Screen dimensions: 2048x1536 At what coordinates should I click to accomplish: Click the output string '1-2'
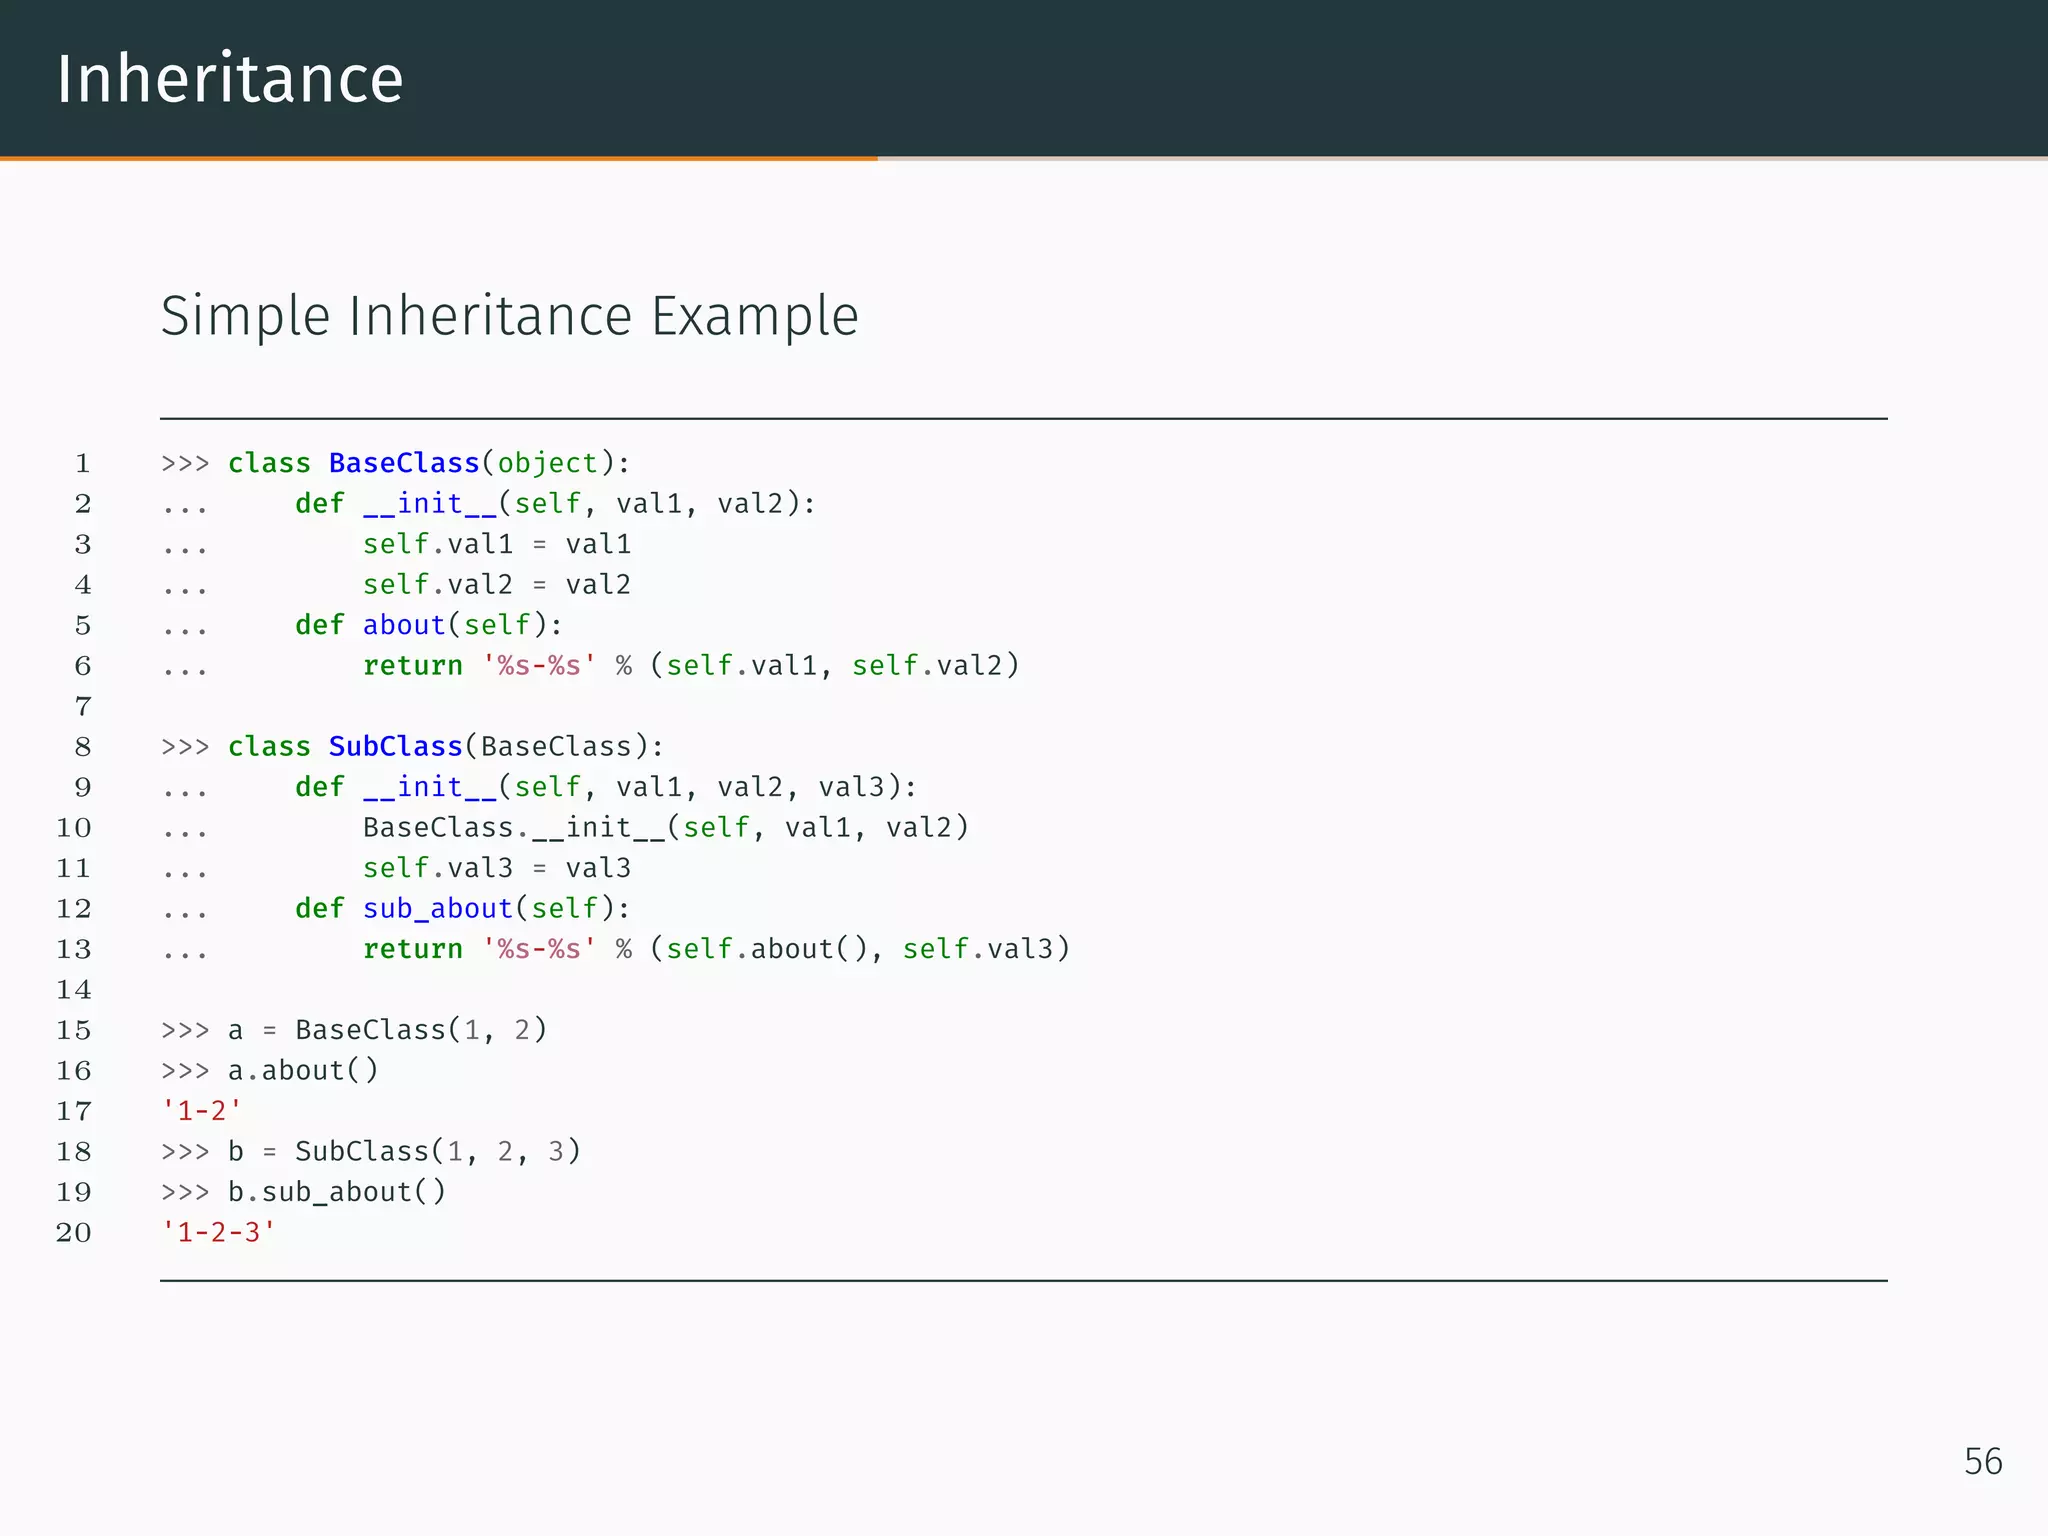click(x=202, y=1111)
